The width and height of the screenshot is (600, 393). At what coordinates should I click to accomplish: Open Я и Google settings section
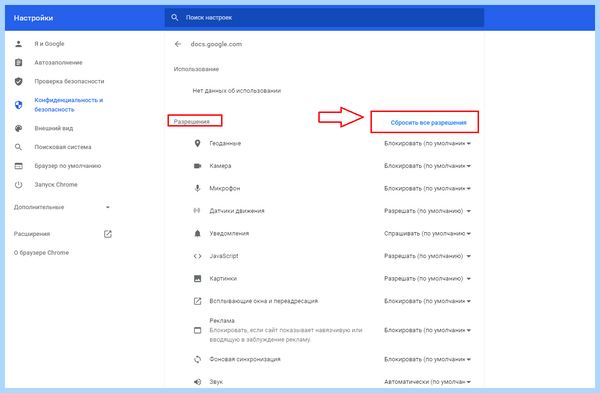49,44
